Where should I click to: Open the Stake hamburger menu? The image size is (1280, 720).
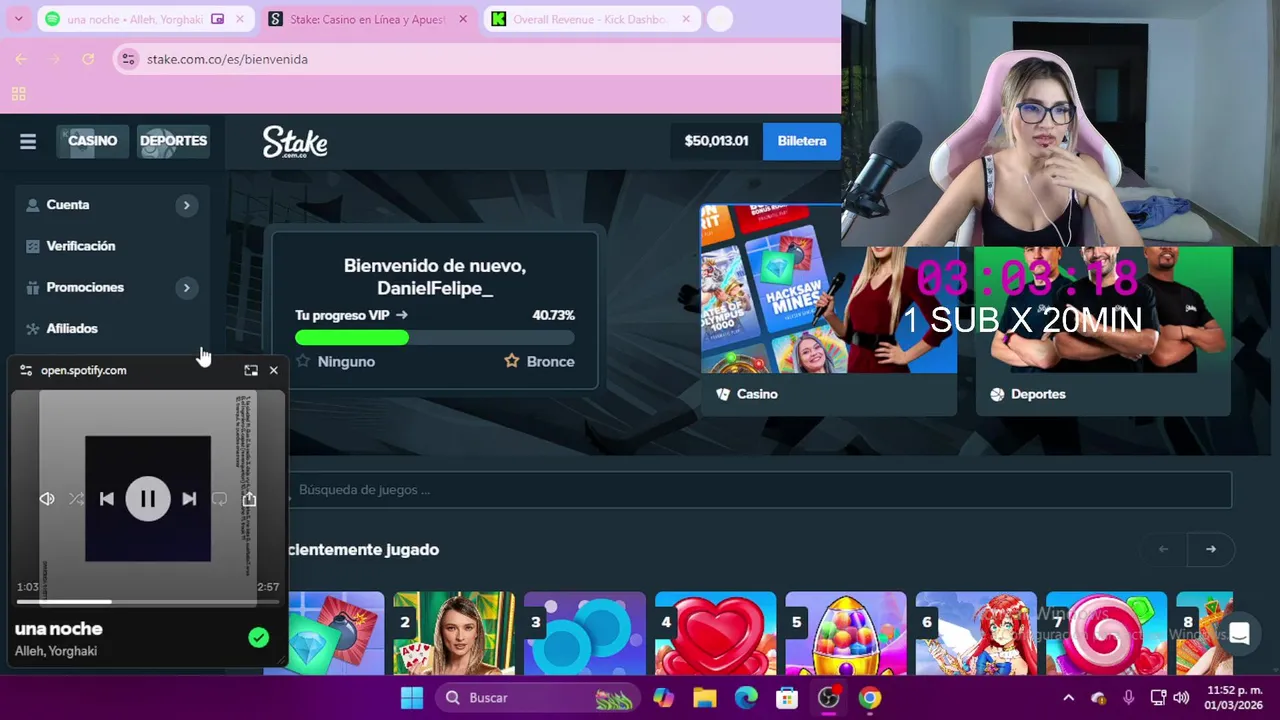click(28, 141)
